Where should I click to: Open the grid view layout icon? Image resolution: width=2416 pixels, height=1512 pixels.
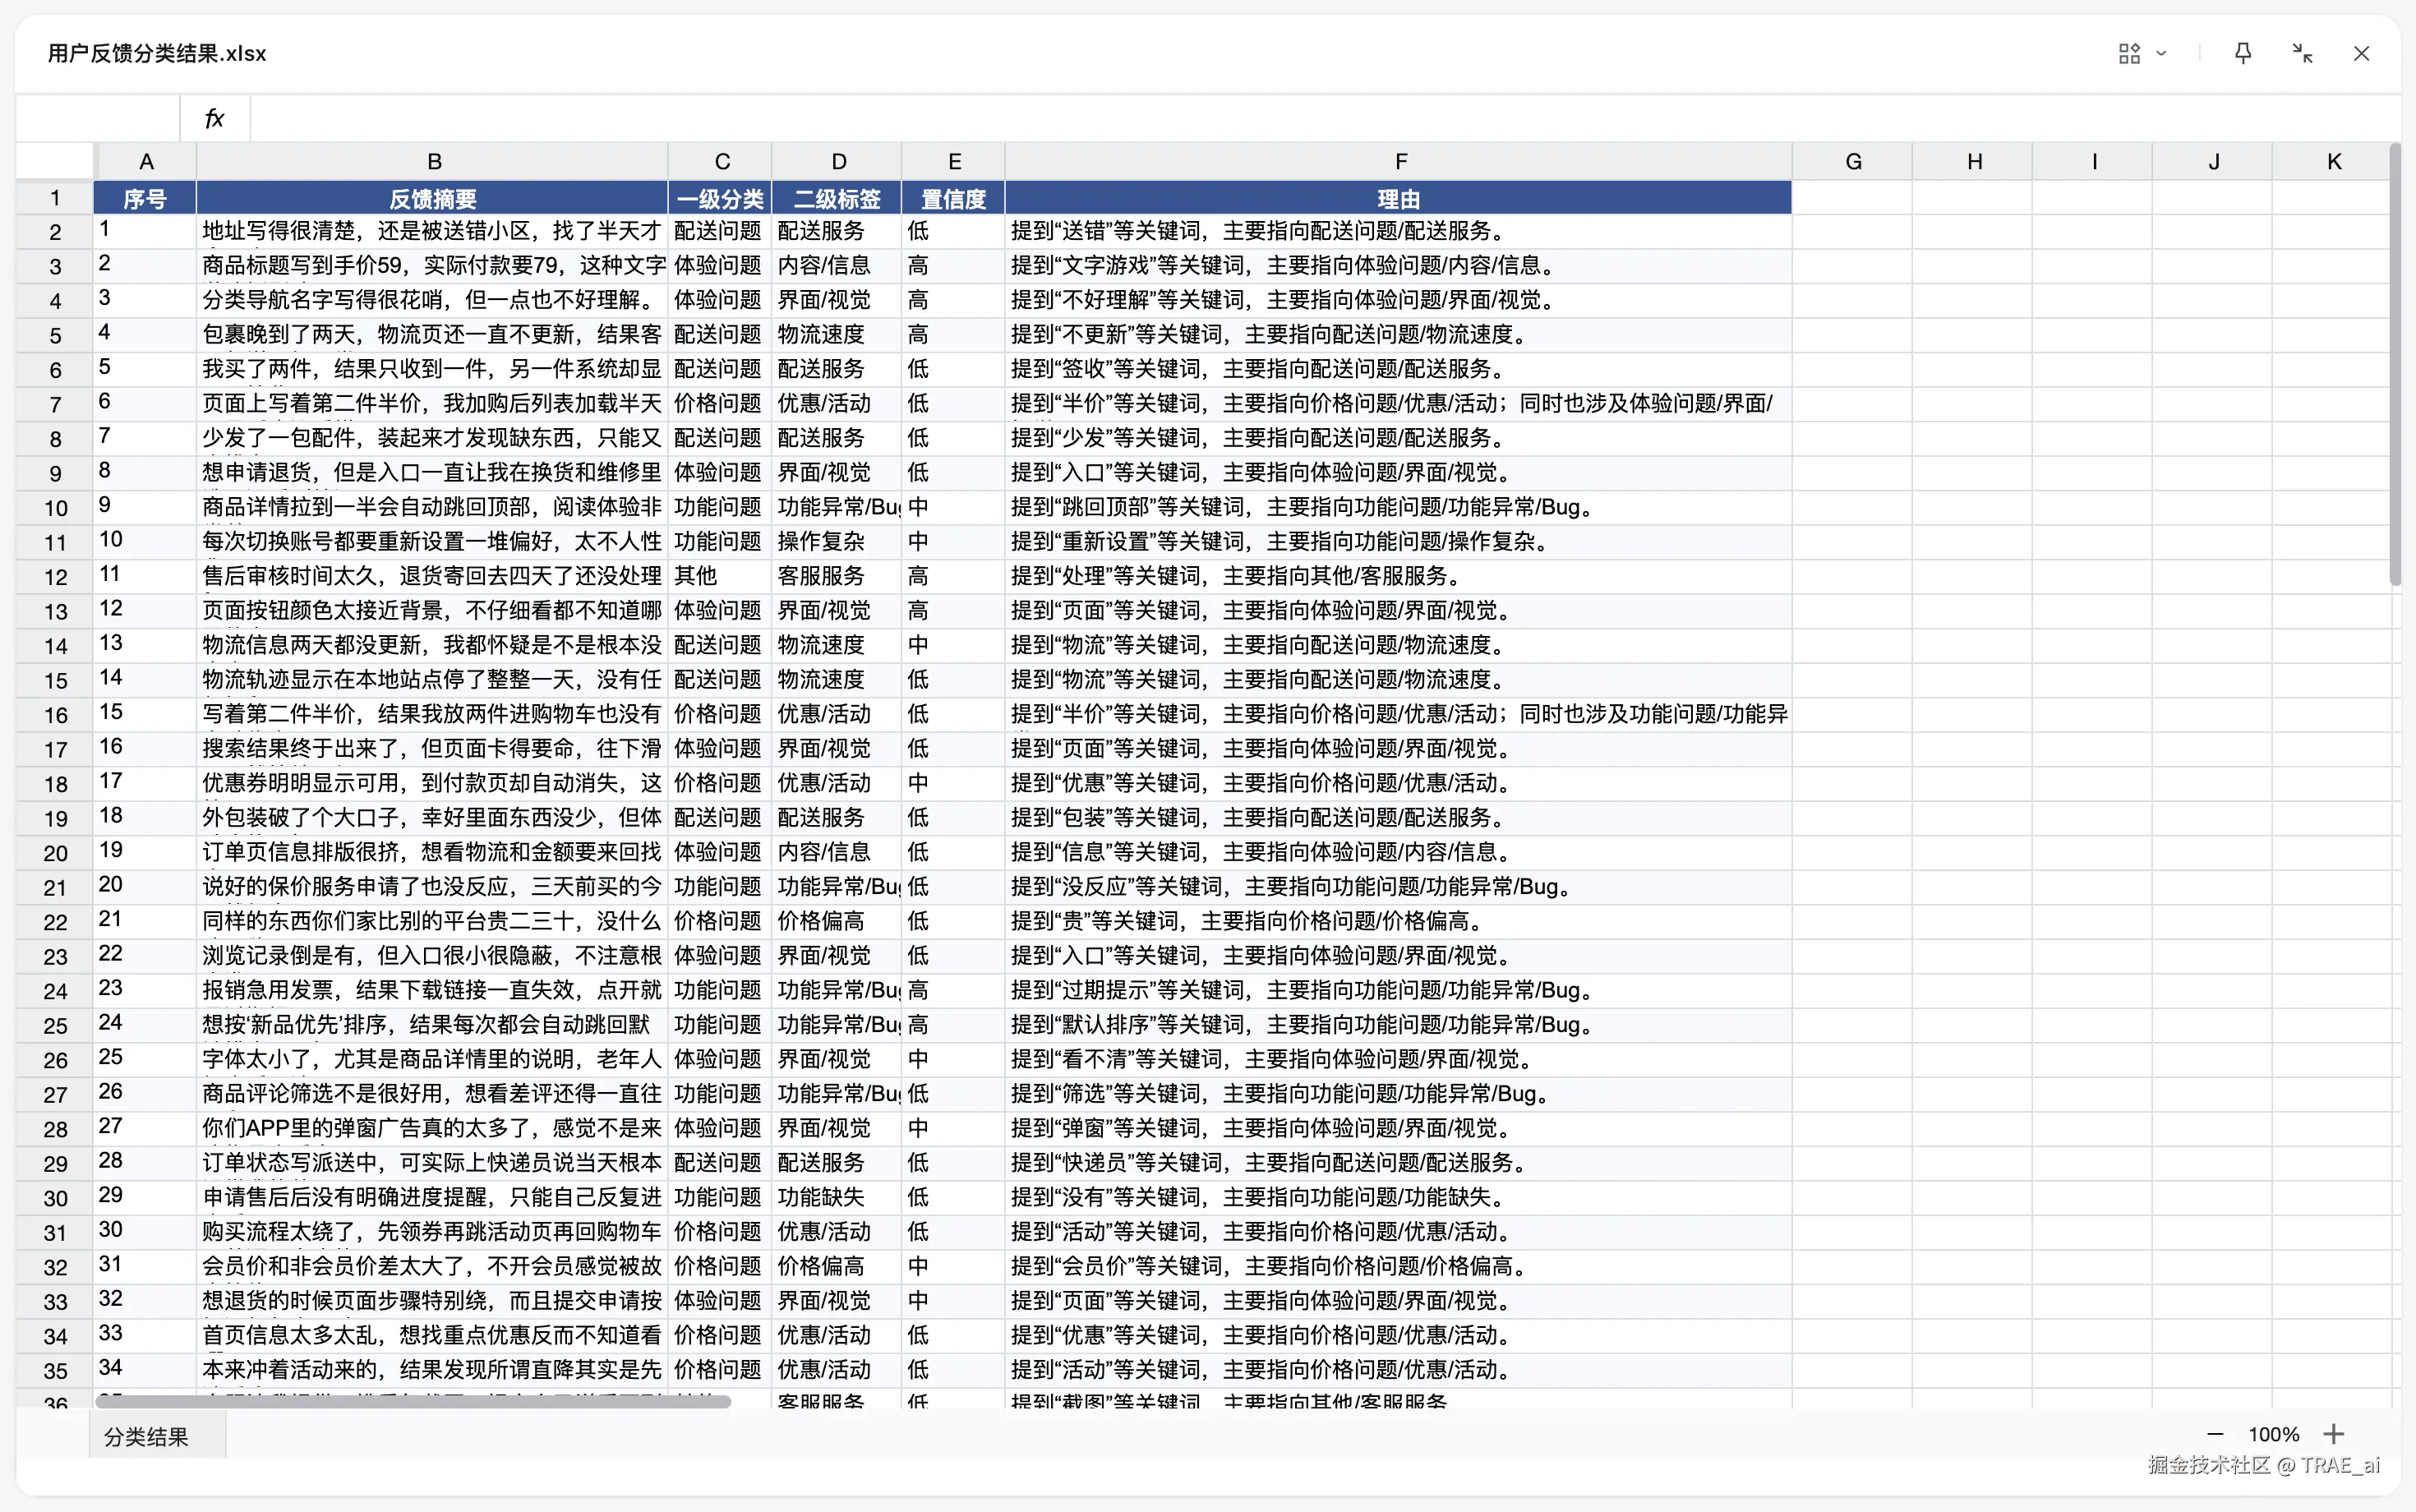click(x=2129, y=54)
